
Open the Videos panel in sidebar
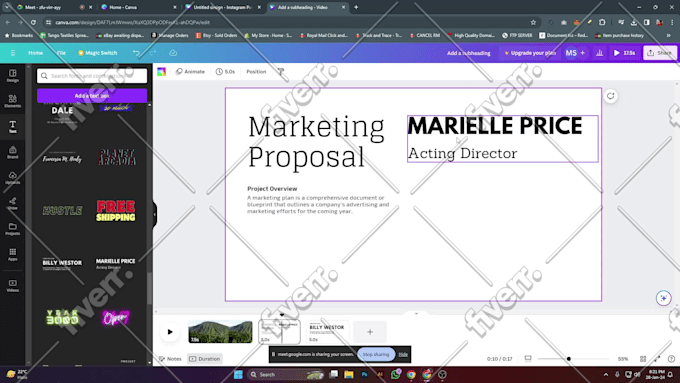coord(13,285)
